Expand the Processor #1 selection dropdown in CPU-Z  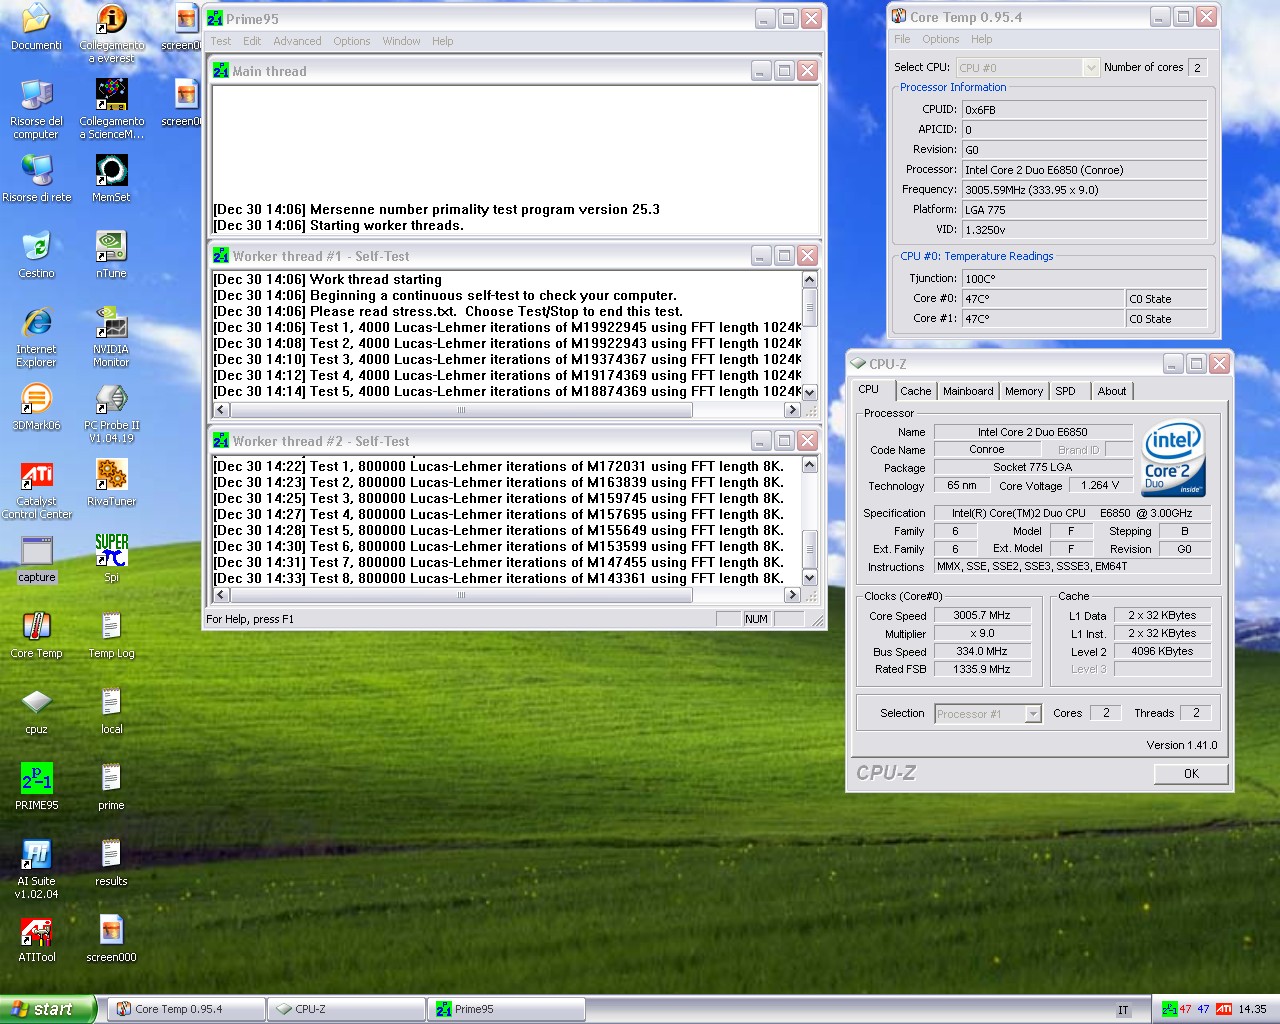click(1033, 714)
